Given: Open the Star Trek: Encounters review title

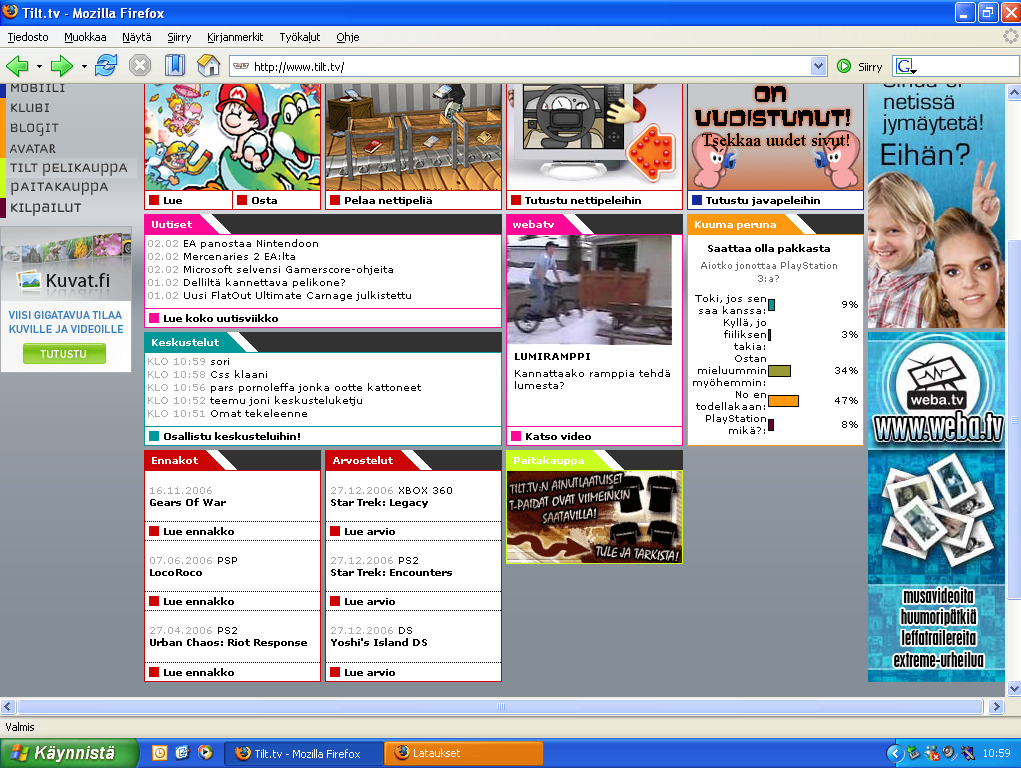Looking at the screenshot, I should pos(391,573).
